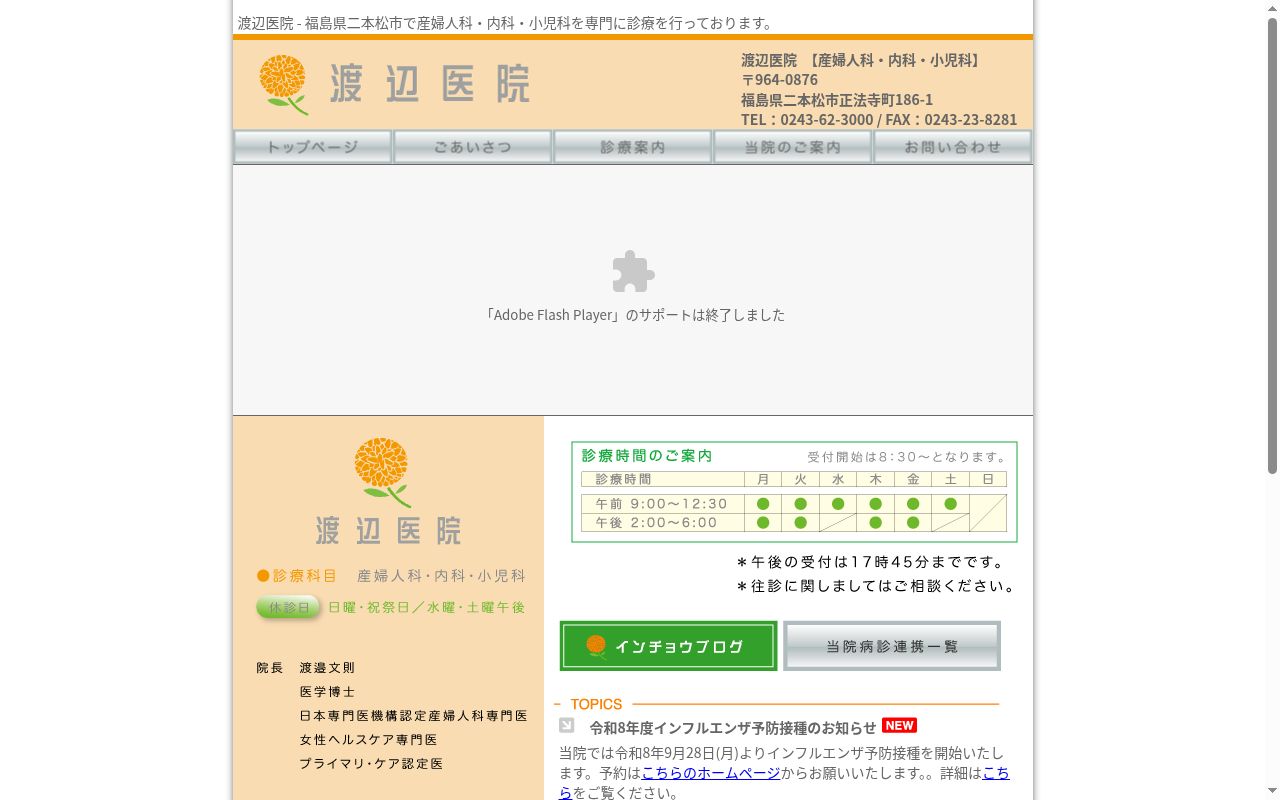Image resolution: width=1280 pixels, height=800 pixels.
Task: Click the large flower logo in the sidebar
Action: point(383,472)
